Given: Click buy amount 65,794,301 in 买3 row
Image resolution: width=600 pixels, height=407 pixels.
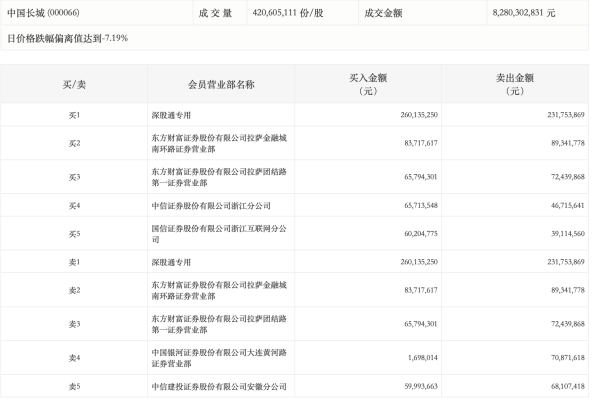Looking at the screenshot, I should [421, 177].
